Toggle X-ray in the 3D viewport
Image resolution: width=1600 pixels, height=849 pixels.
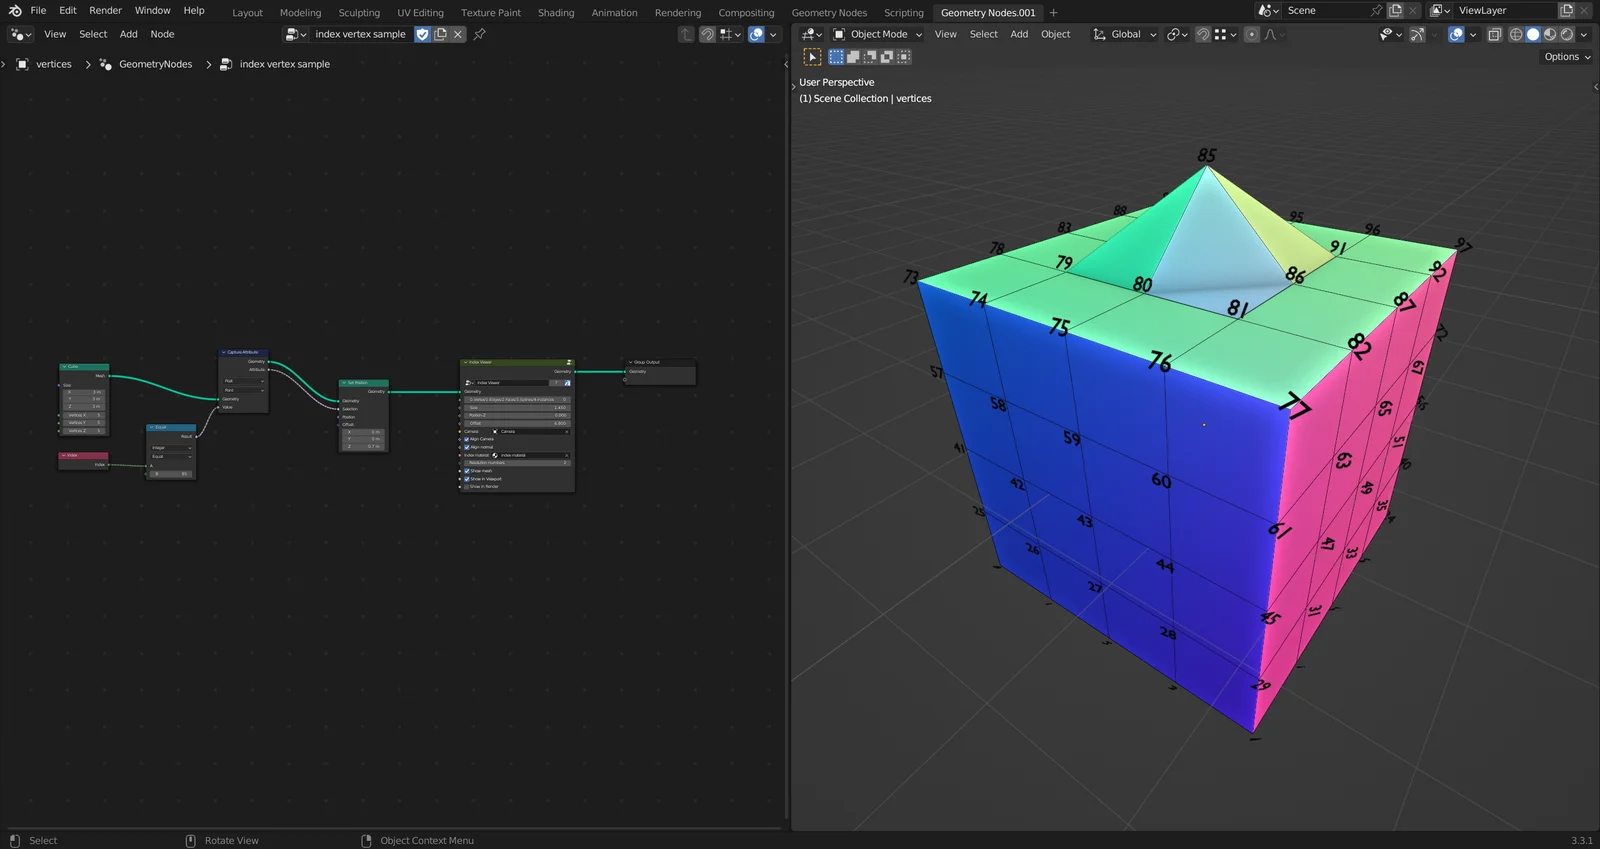[1494, 34]
